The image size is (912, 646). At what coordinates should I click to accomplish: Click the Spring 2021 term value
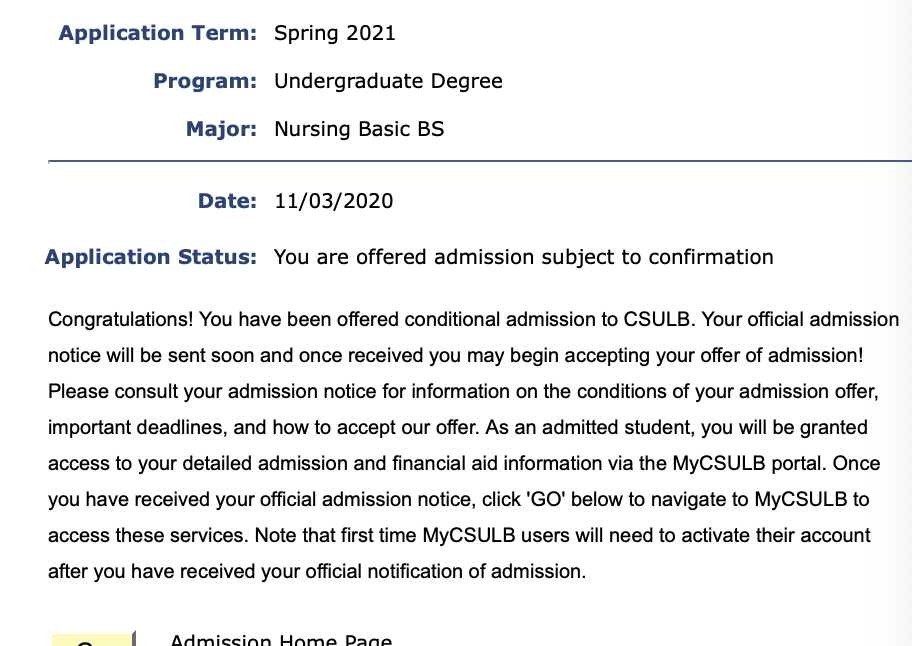335,33
